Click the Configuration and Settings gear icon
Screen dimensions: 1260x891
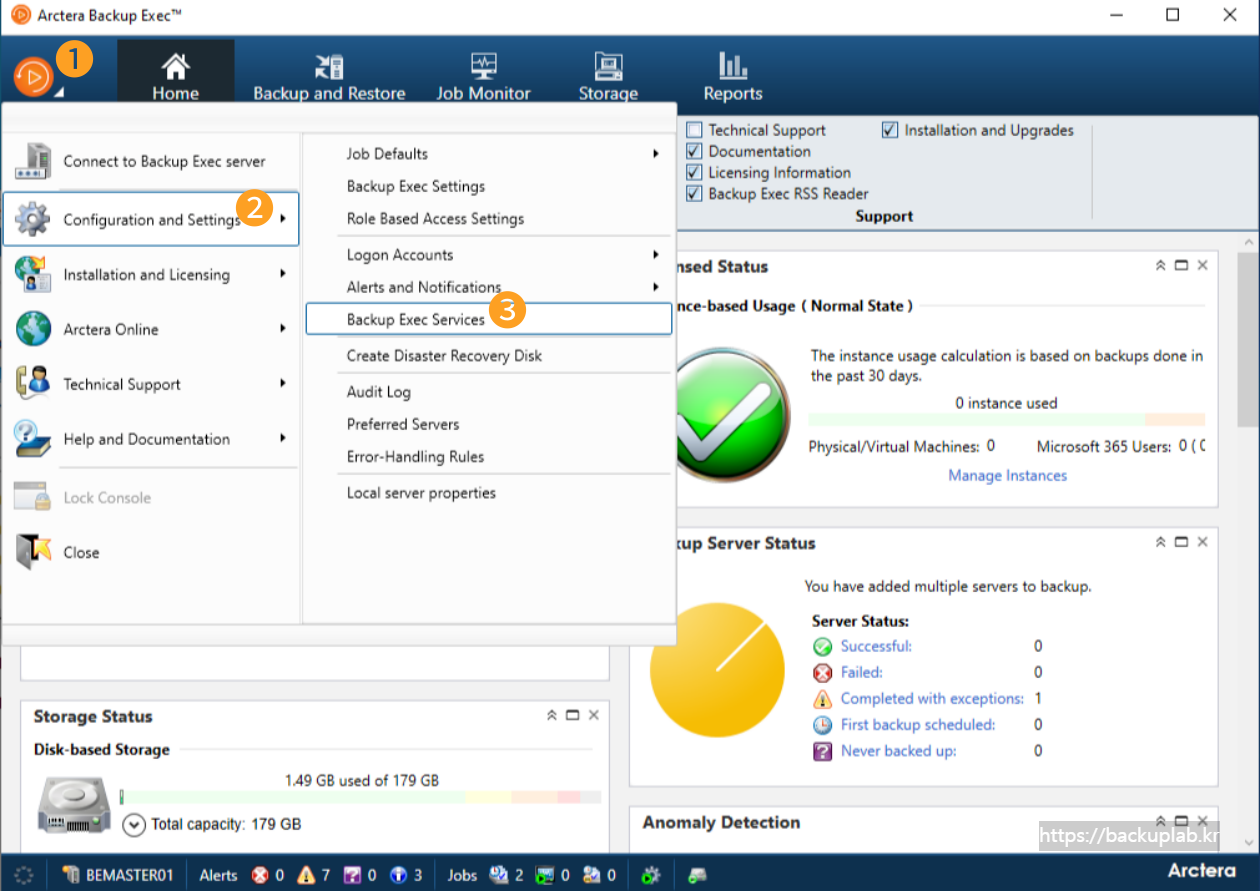(32, 219)
